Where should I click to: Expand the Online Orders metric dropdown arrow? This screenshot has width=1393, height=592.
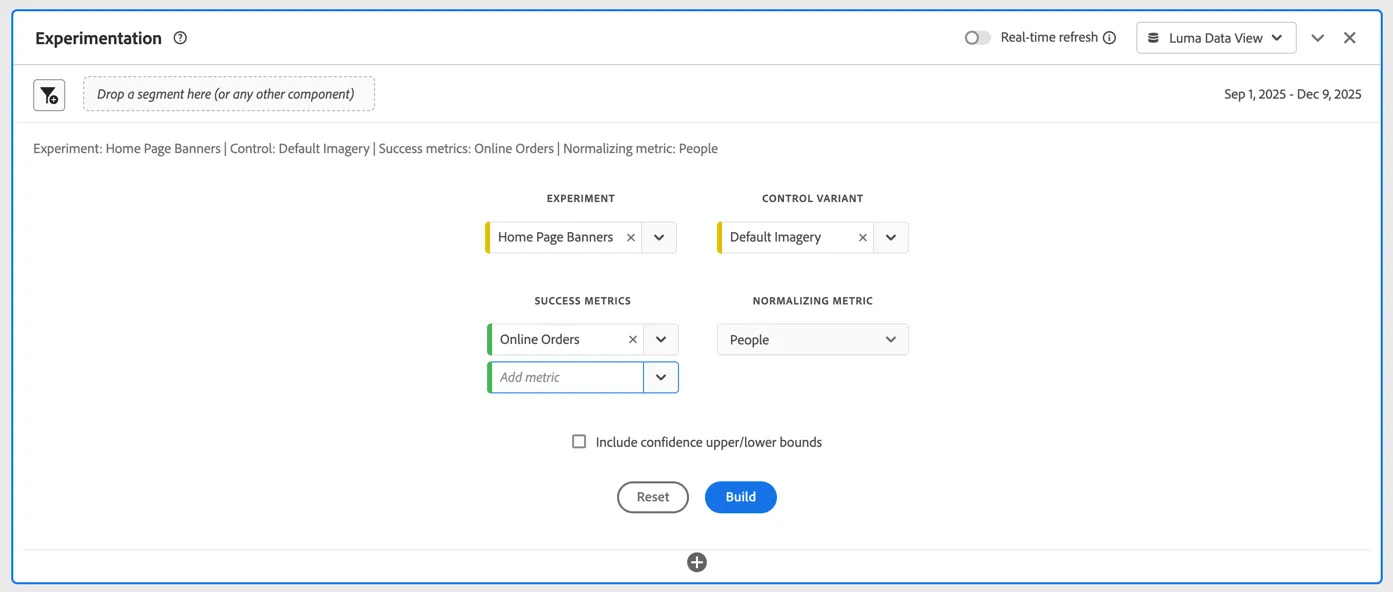click(x=661, y=340)
